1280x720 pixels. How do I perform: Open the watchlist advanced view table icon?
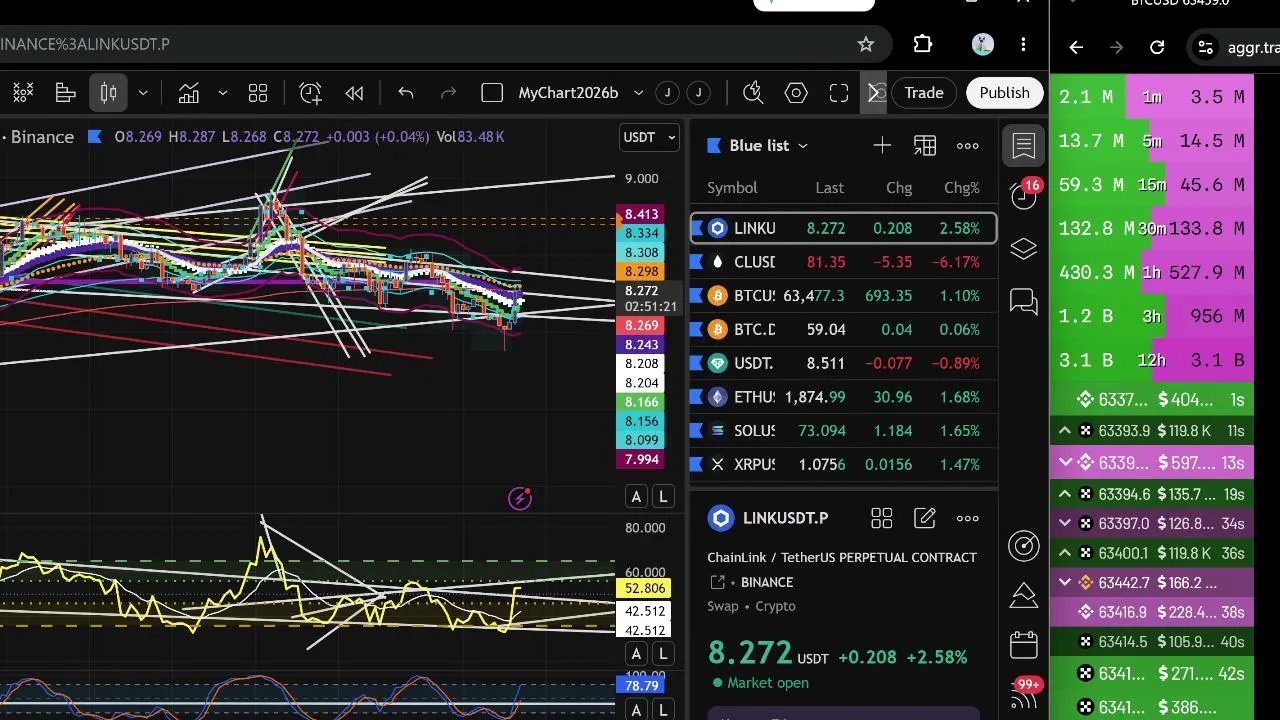(925, 146)
